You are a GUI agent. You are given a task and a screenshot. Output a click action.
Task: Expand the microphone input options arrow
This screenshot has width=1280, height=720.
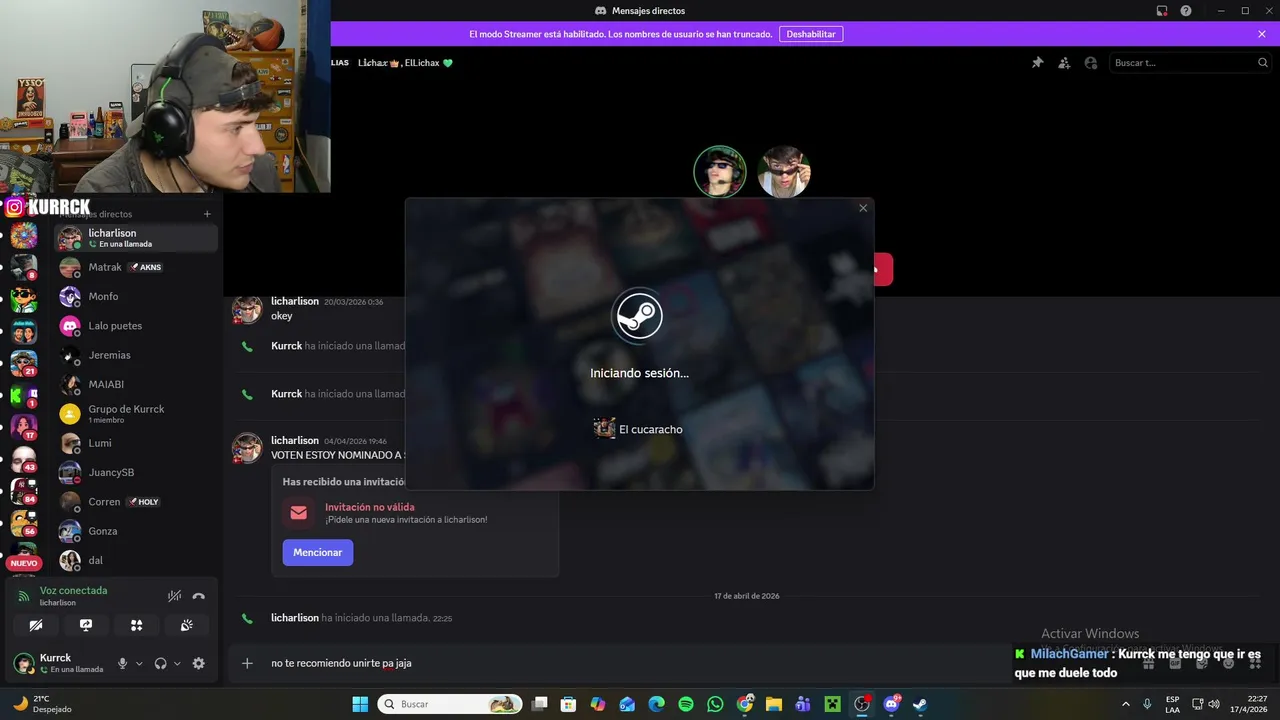[x=139, y=663]
